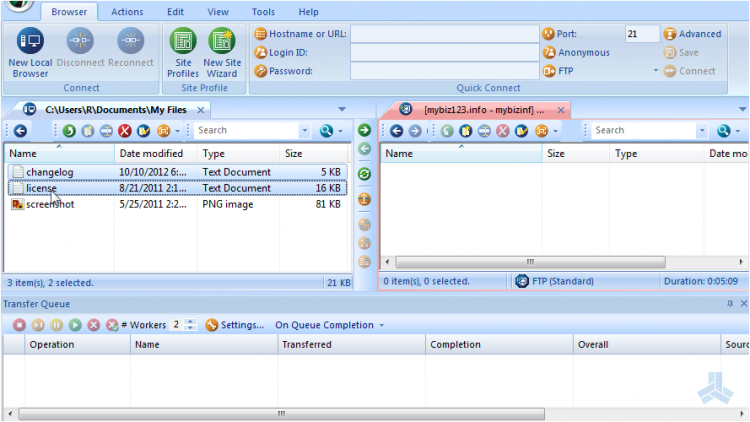Screen dimensions: 750x422
Task: Open the Actions ribbon tab
Action: (x=127, y=12)
